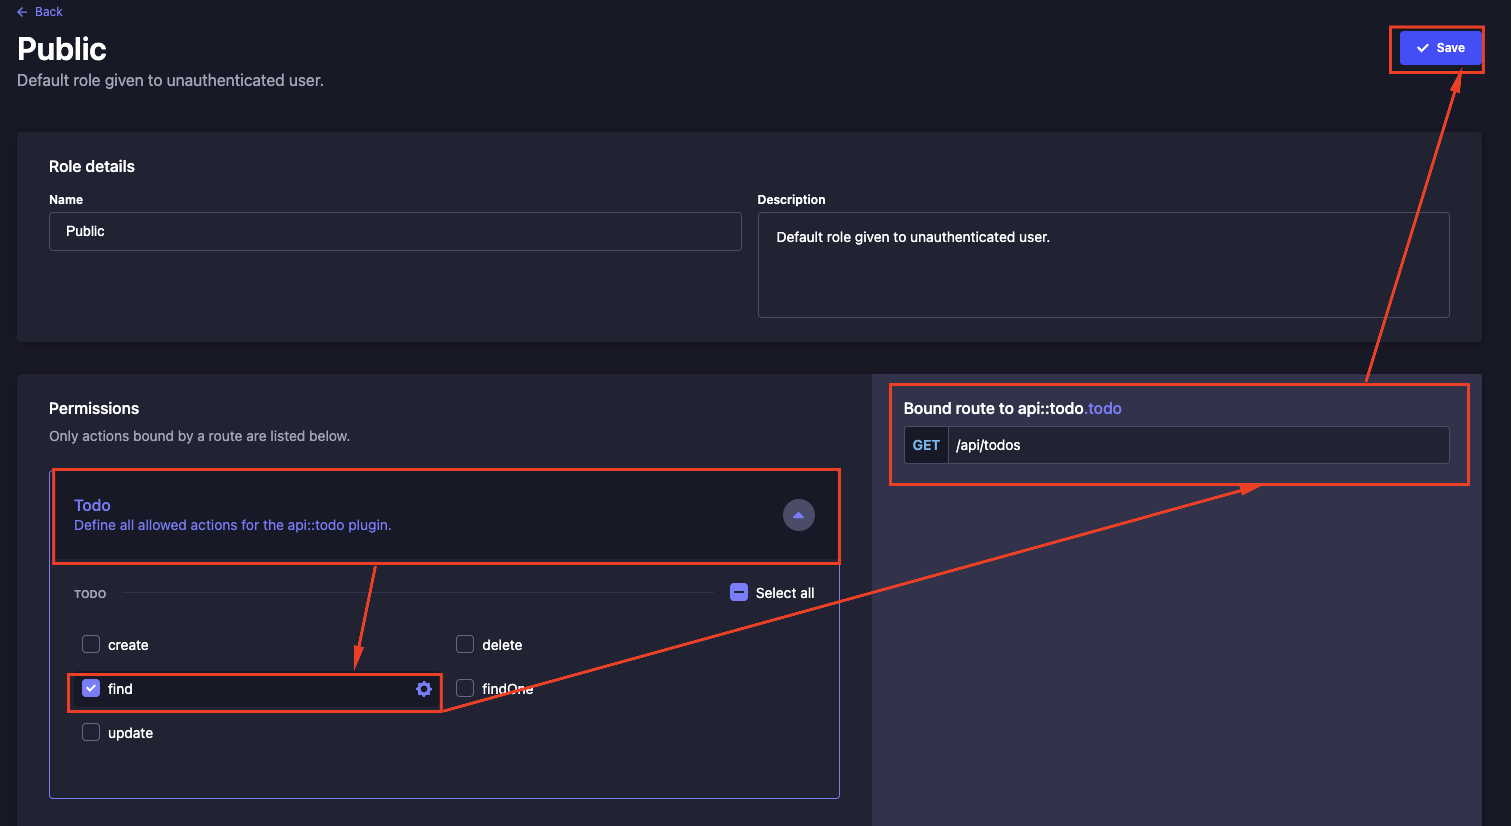The height and width of the screenshot is (826, 1511).
Task: Go back using the Back link
Action: [x=40, y=12]
